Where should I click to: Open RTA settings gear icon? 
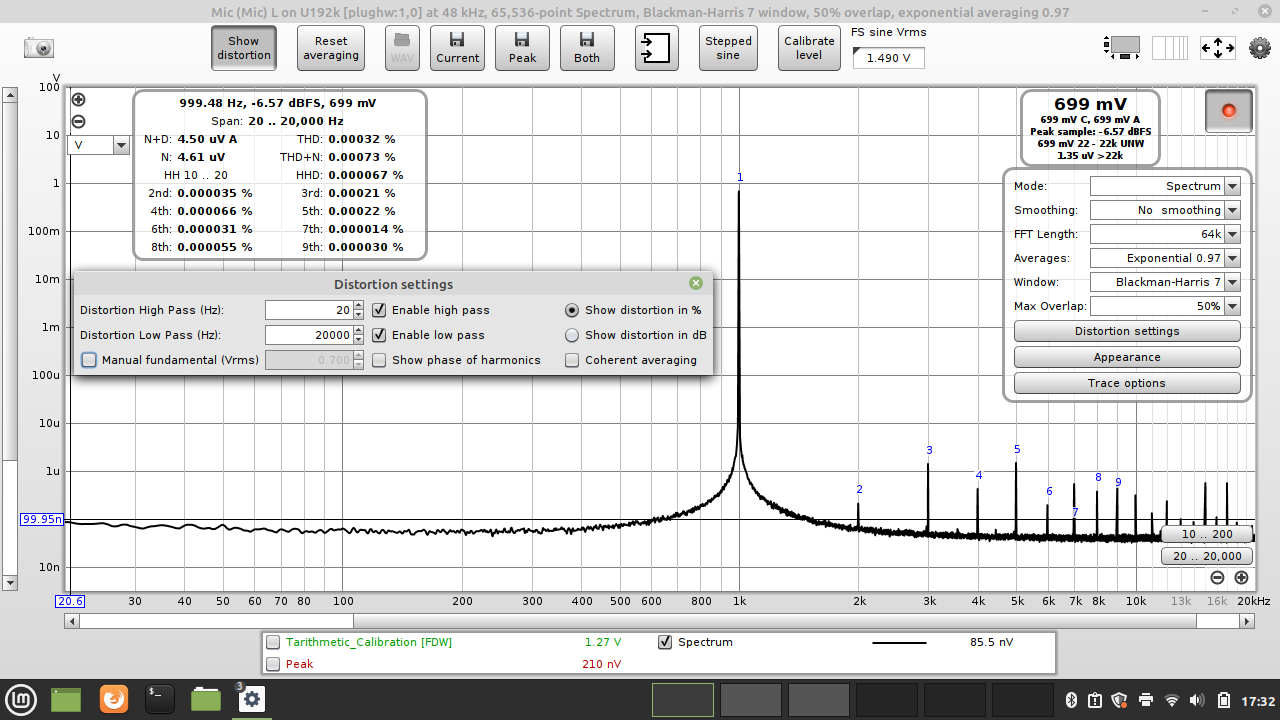tap(1260, 47)
